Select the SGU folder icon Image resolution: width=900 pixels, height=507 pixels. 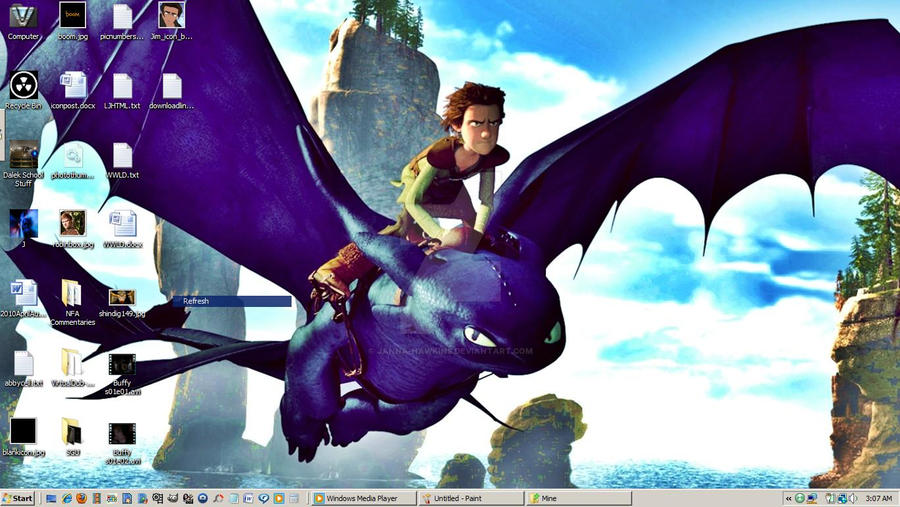click(x=72, y=438)
